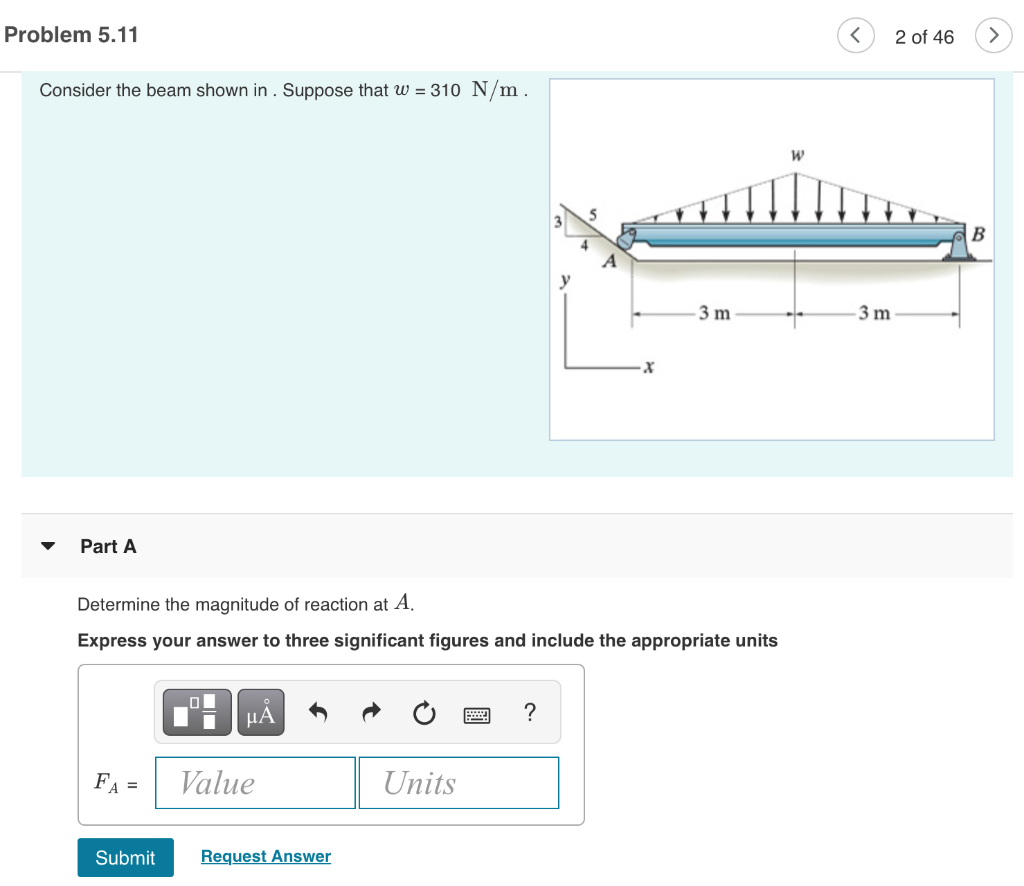Click the 2 of 46 item counter
The width and height of the screenshot is (1024, 886).
click(922, 36)
